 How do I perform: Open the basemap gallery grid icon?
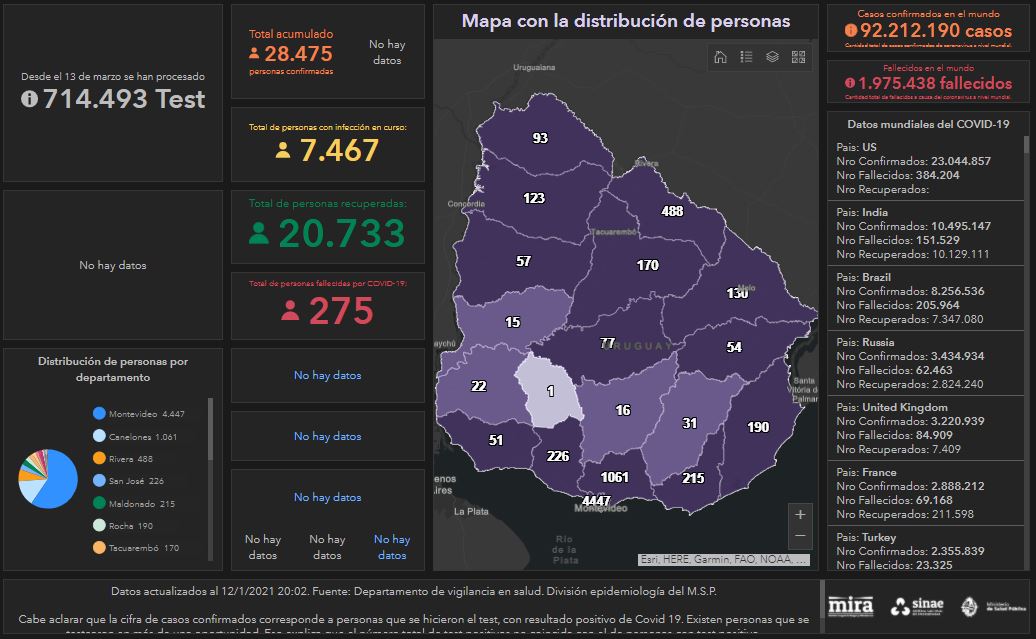798,57
